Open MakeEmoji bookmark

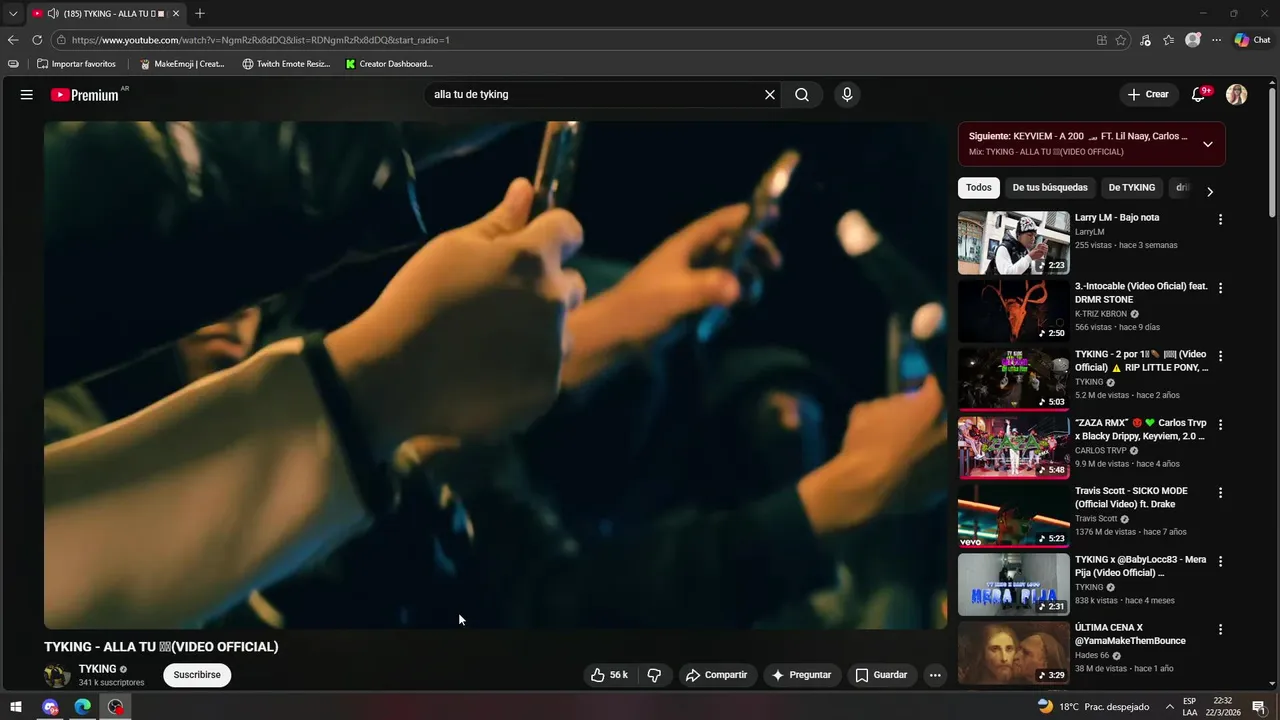click(x=182, y=64)
